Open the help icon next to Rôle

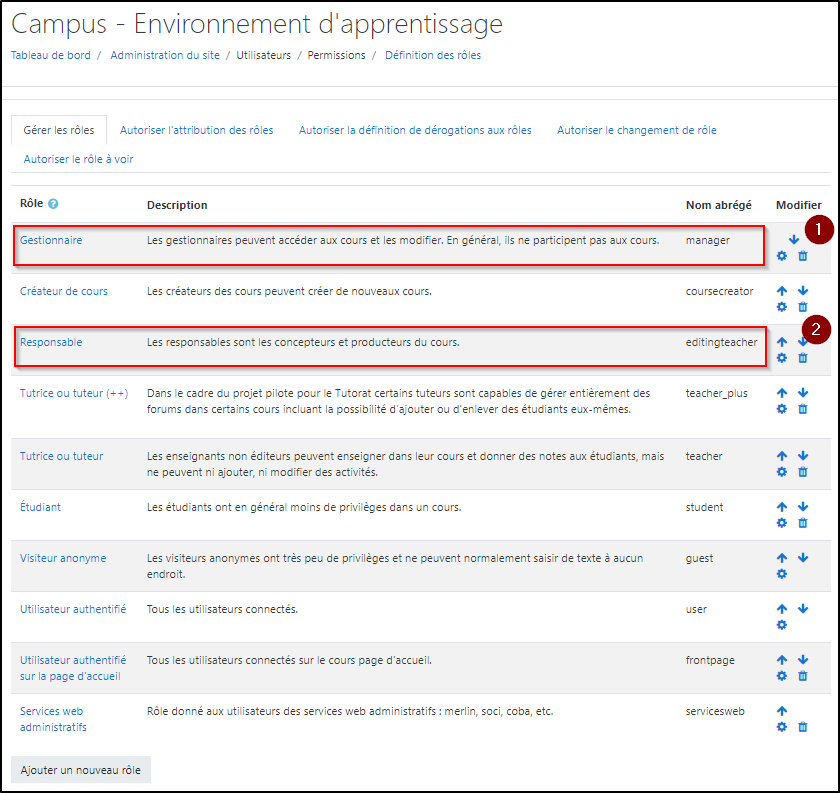coord(53,204)
